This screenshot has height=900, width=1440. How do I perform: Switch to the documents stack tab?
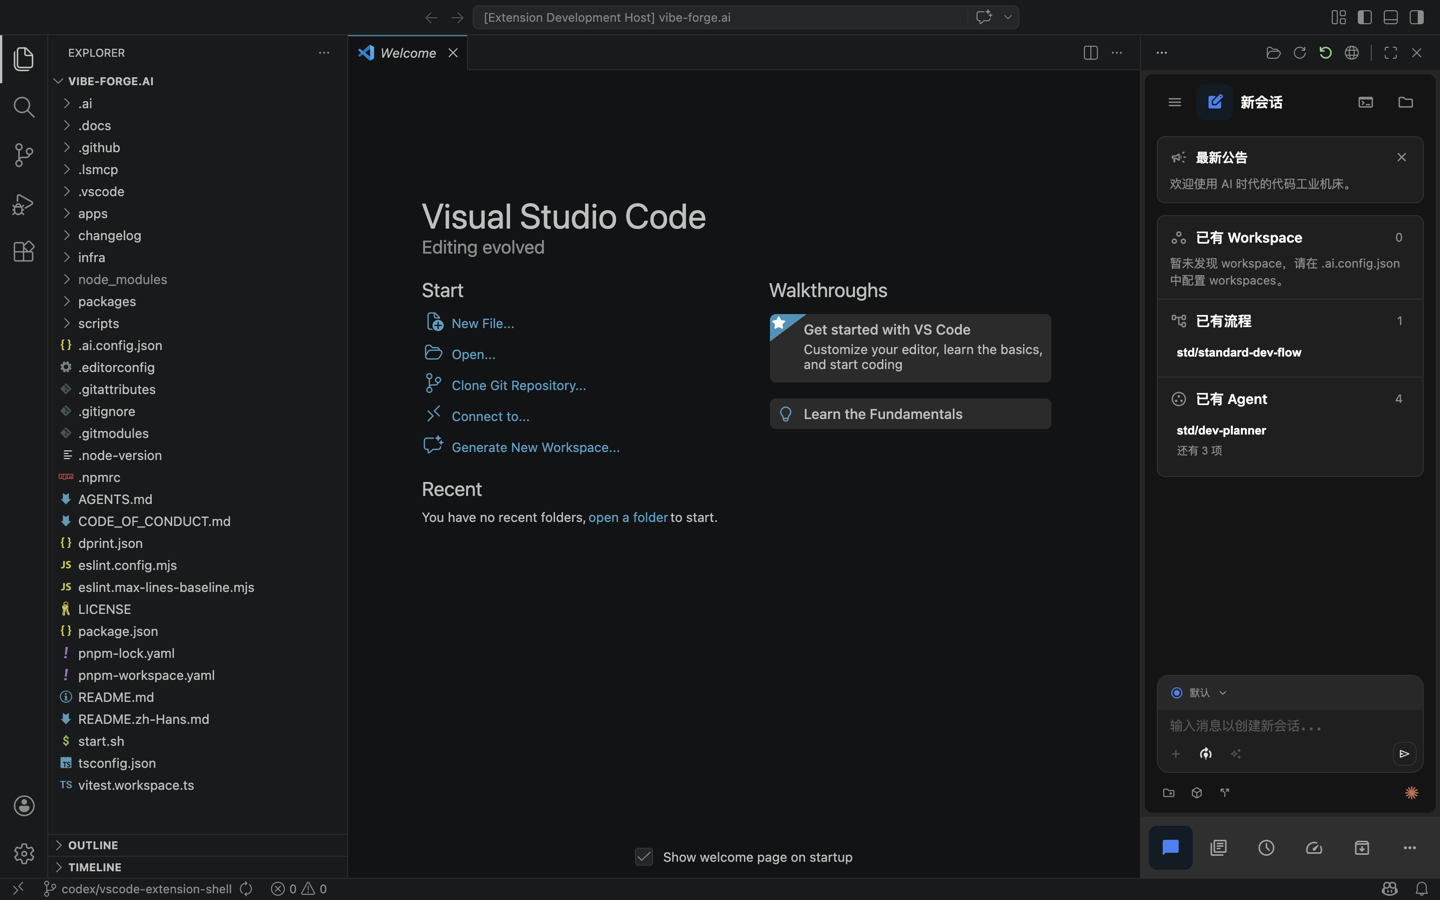coord(1219,848)
